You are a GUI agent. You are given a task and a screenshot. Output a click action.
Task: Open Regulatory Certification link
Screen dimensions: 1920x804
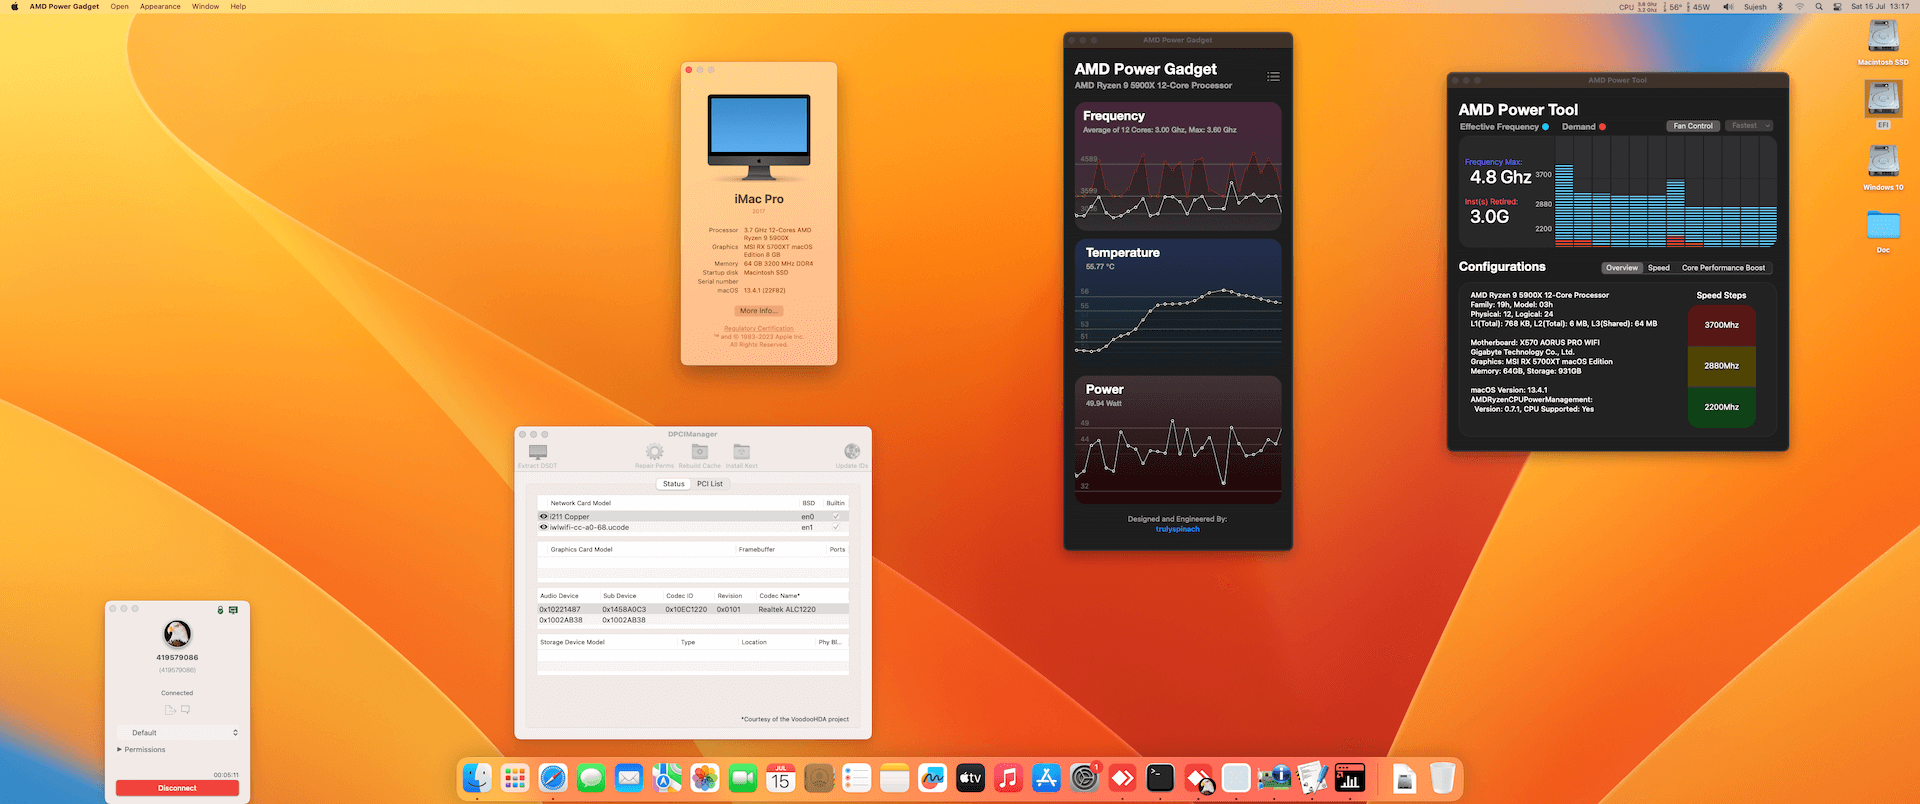pyautogui.click(x=759, y=328)
